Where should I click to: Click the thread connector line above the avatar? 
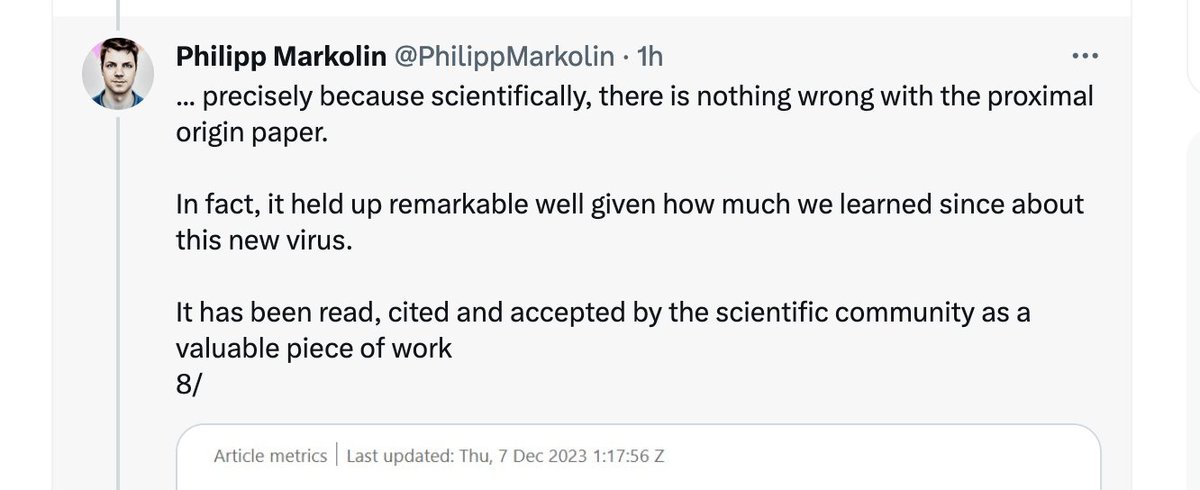pyautogui.click(x=118, y=15)
